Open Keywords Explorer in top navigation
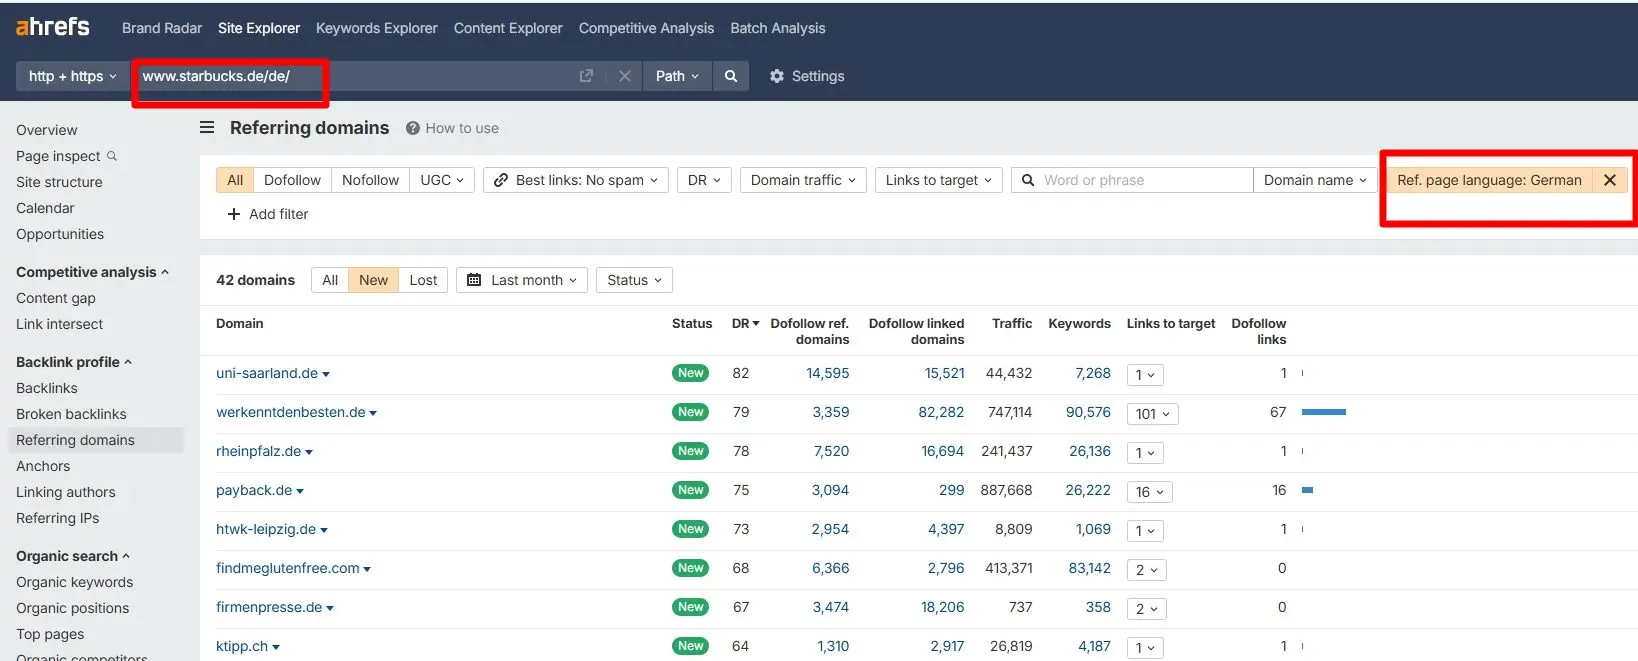This screenshot has width=1638, height=661. click(377, 28)
